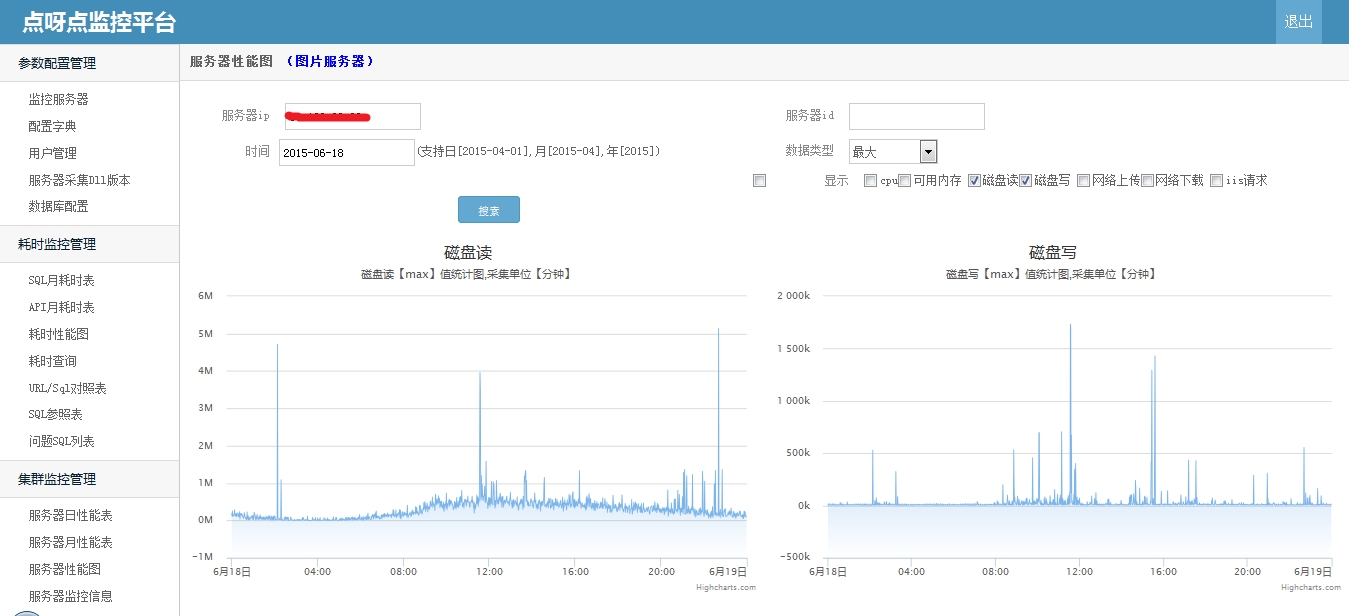Open 耗时查询 in the sidebar

pyautogui.click(x=52, y=362)
